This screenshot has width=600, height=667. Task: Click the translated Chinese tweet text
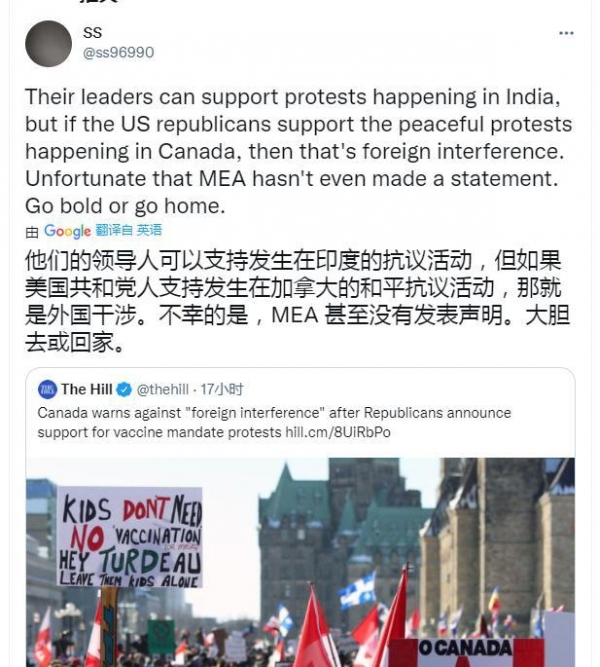(x=298, y=302)
